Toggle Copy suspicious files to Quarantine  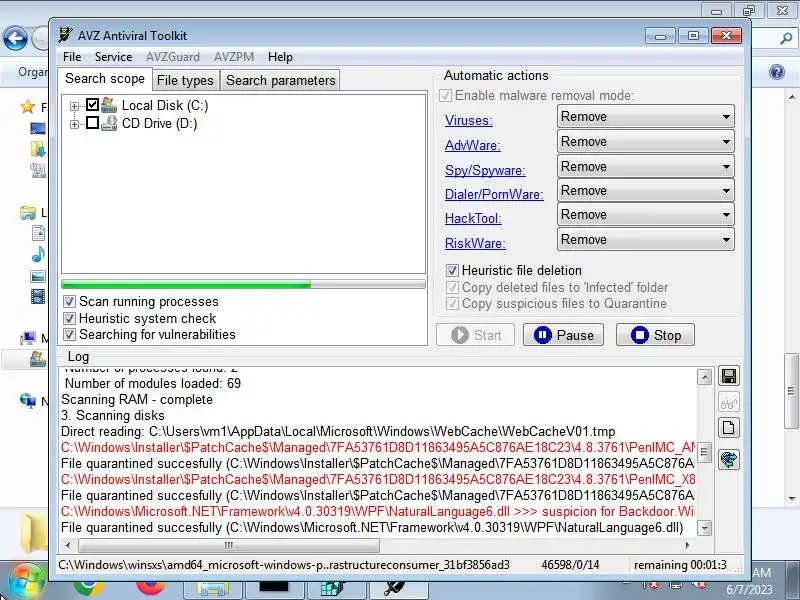(x=452, y=304)
